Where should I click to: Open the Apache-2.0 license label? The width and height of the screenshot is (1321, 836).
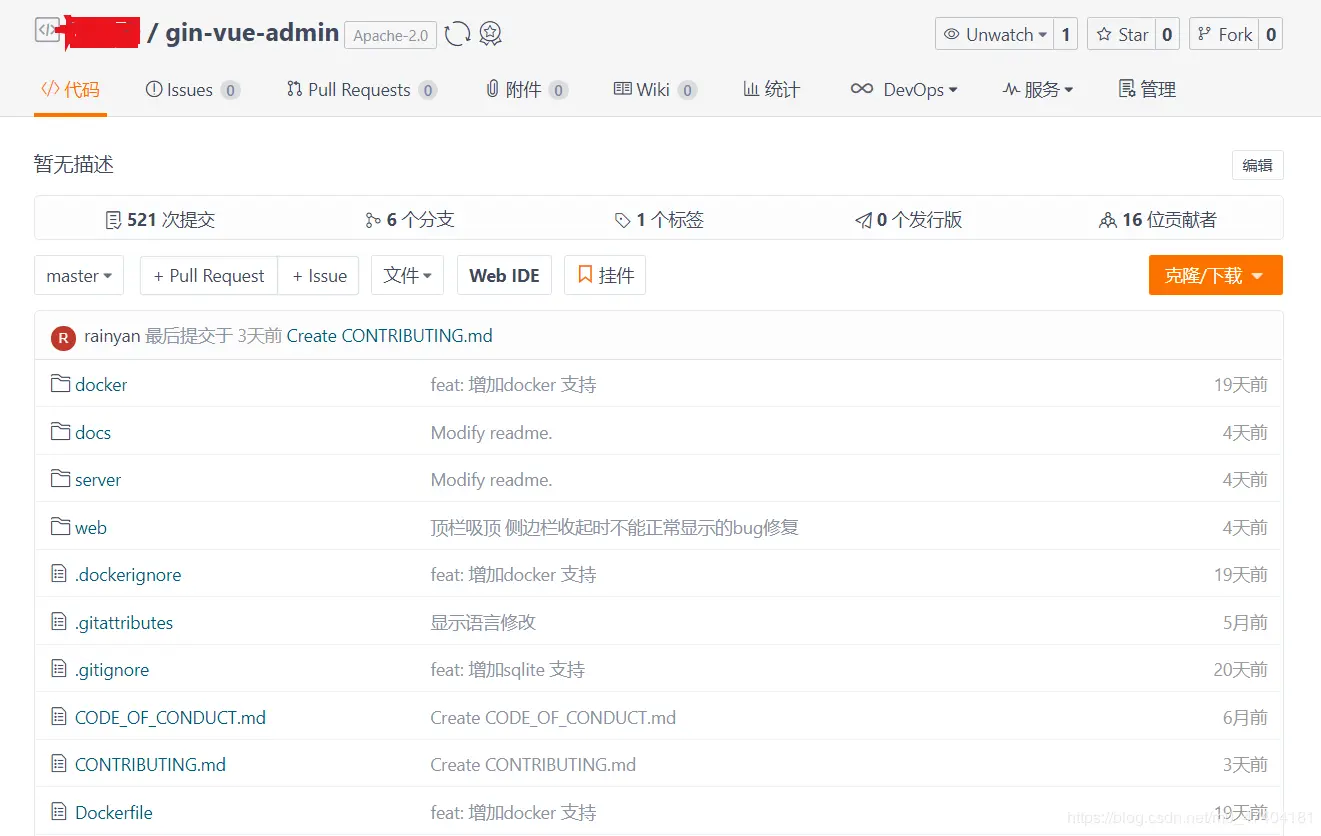click(390, 35)
